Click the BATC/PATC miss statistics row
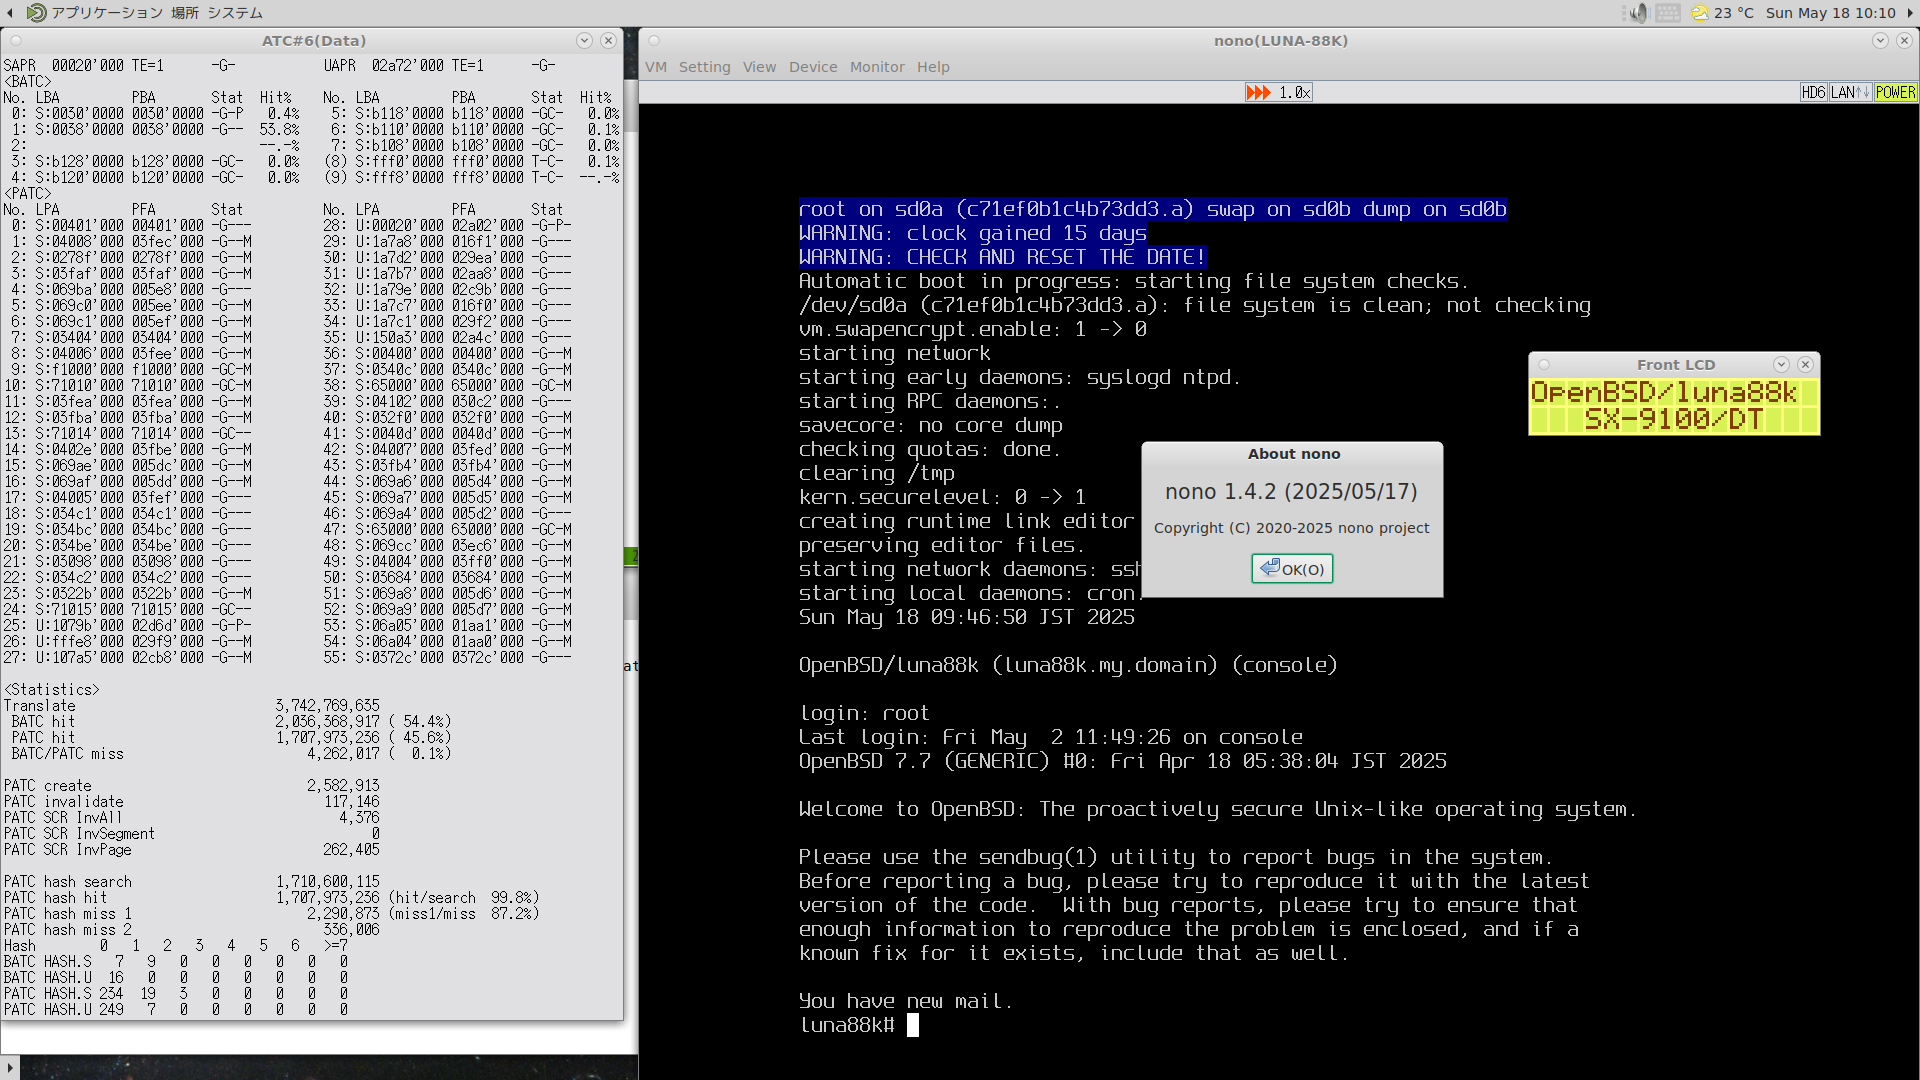 click(x=231, y=754)
